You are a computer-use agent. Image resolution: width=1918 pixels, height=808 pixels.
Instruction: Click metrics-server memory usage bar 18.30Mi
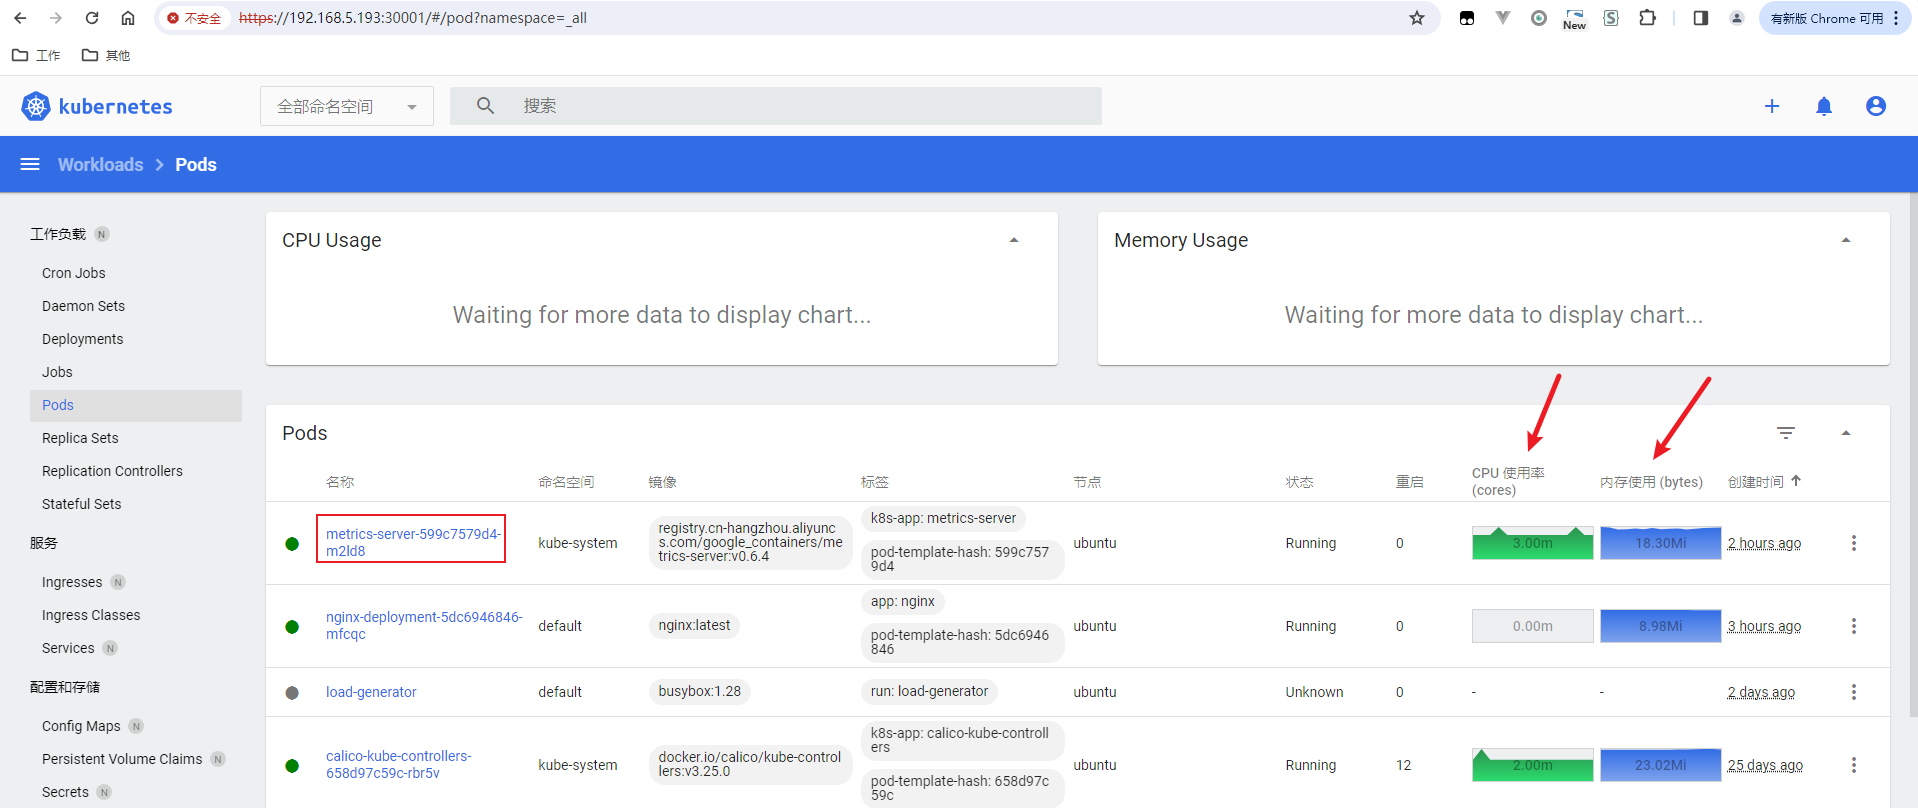click(x=1660, y=543)
